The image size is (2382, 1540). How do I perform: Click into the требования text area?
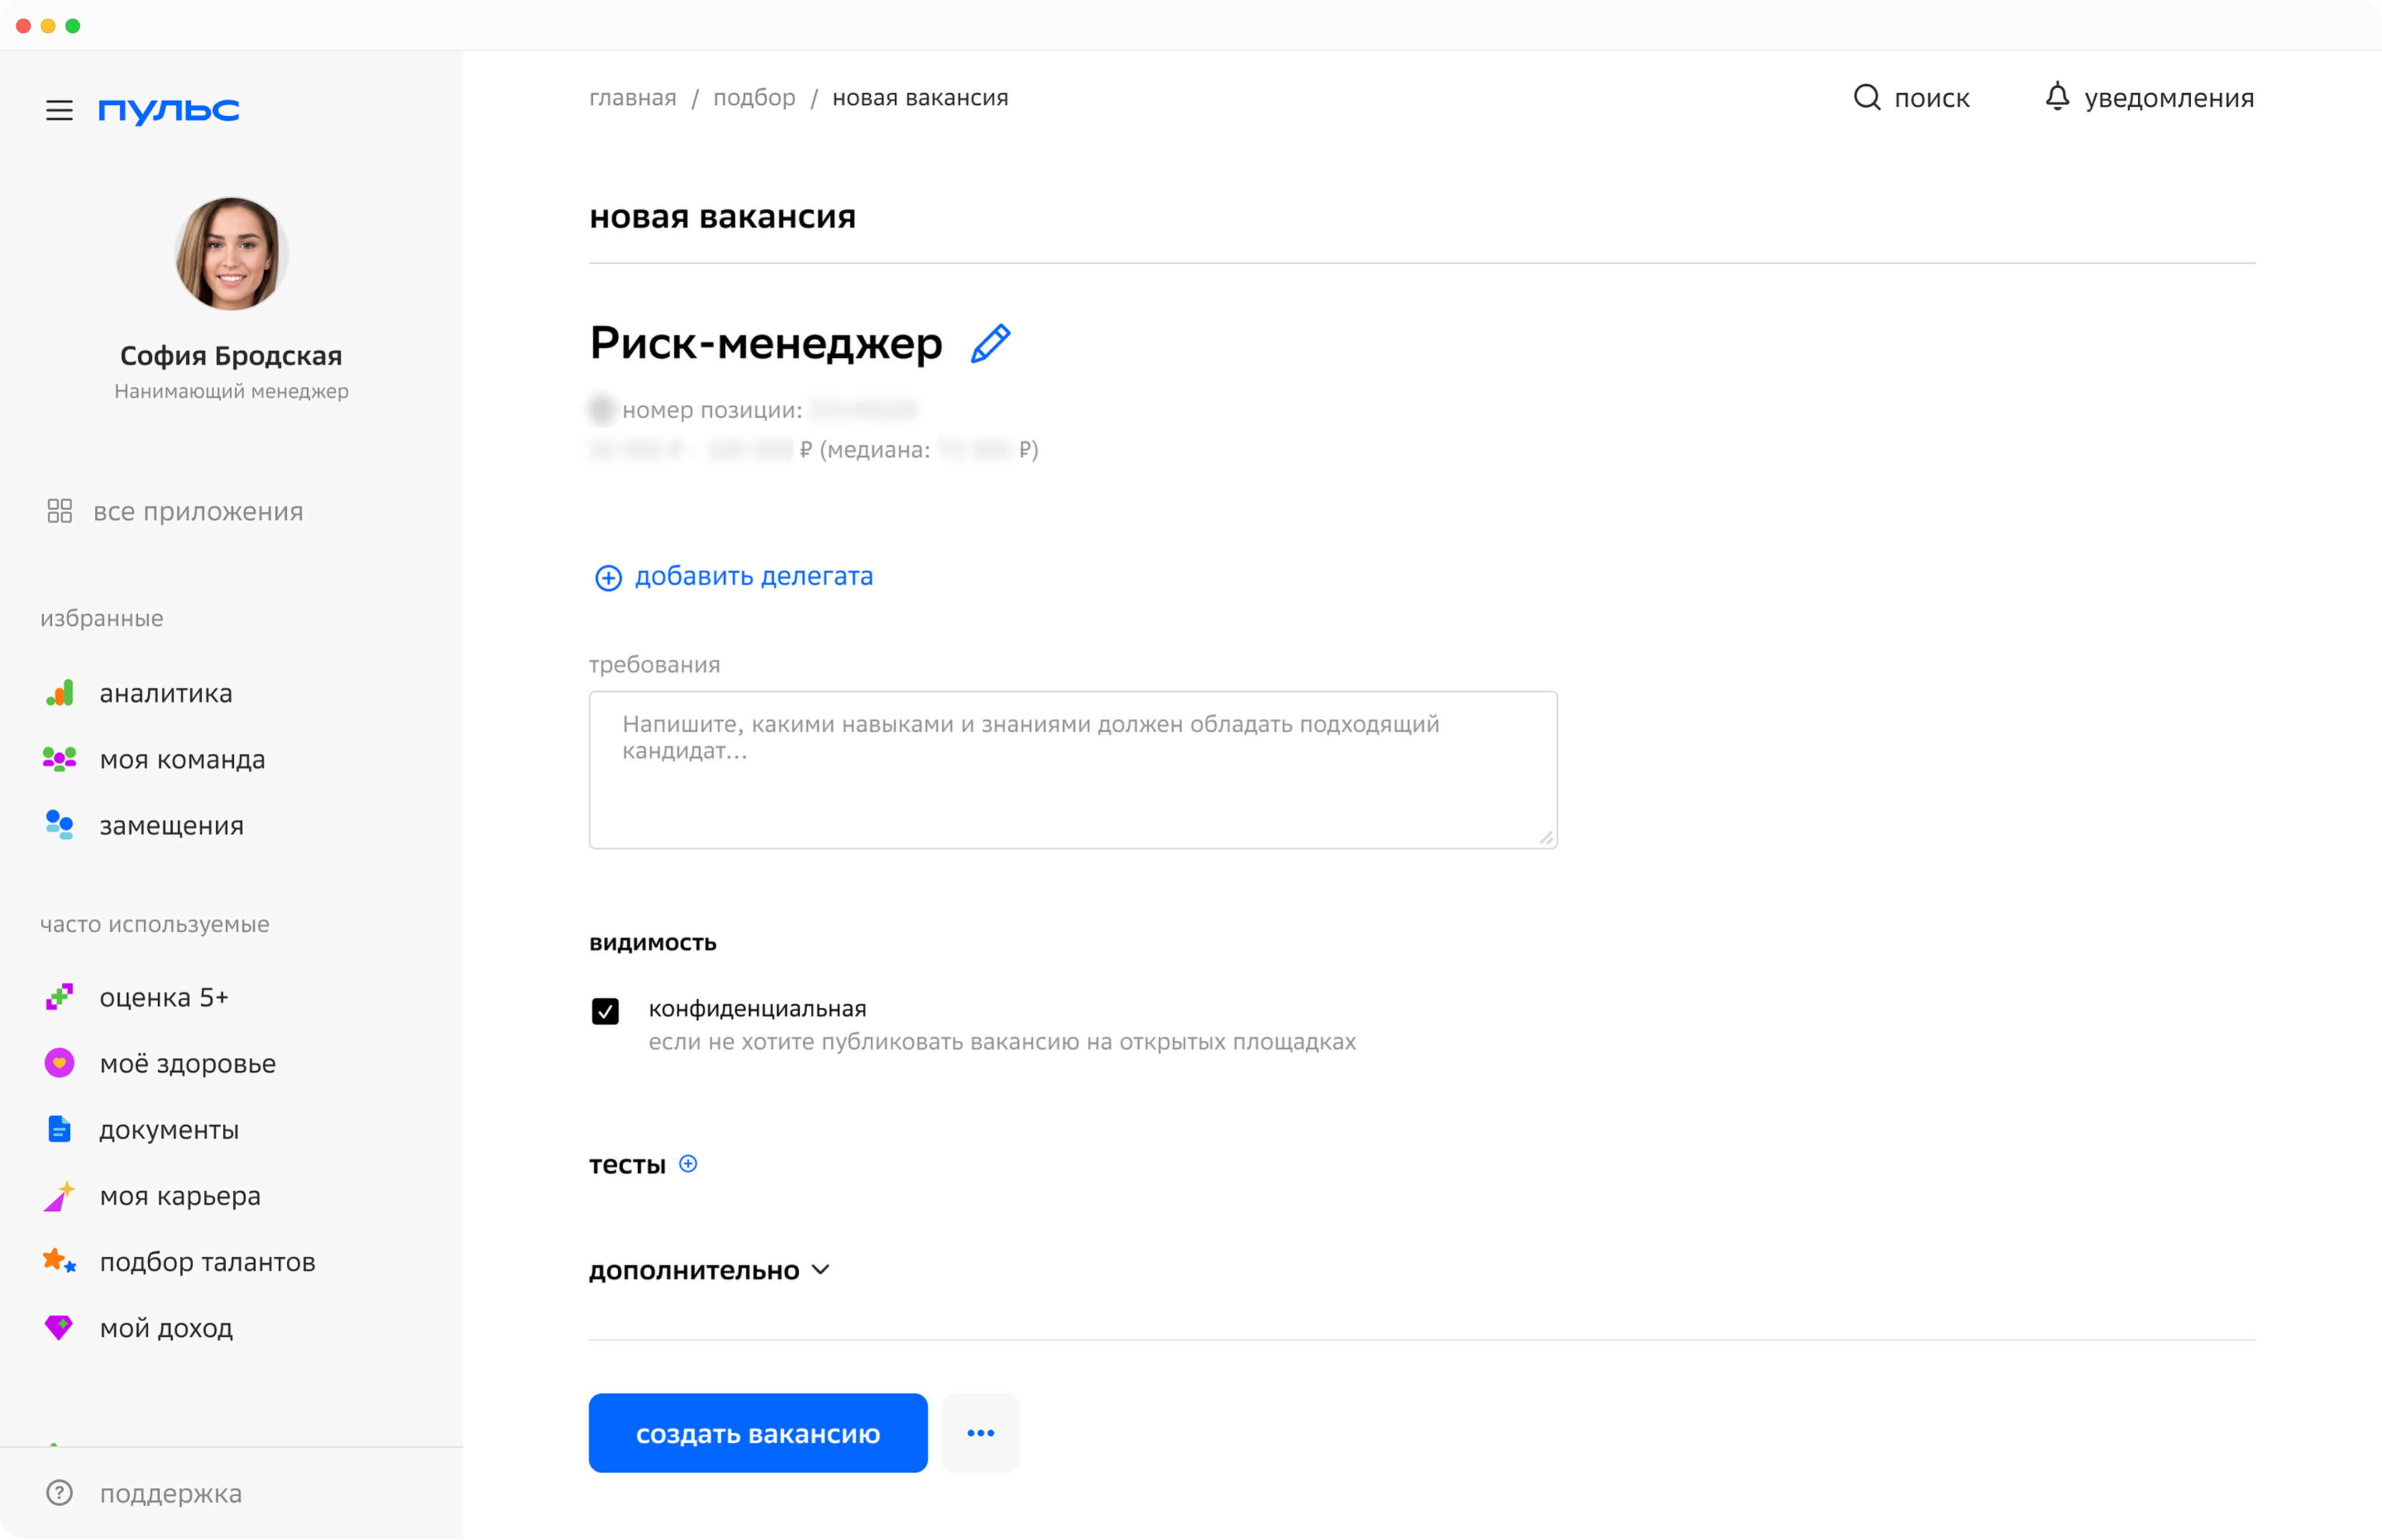pos(1073,770)
